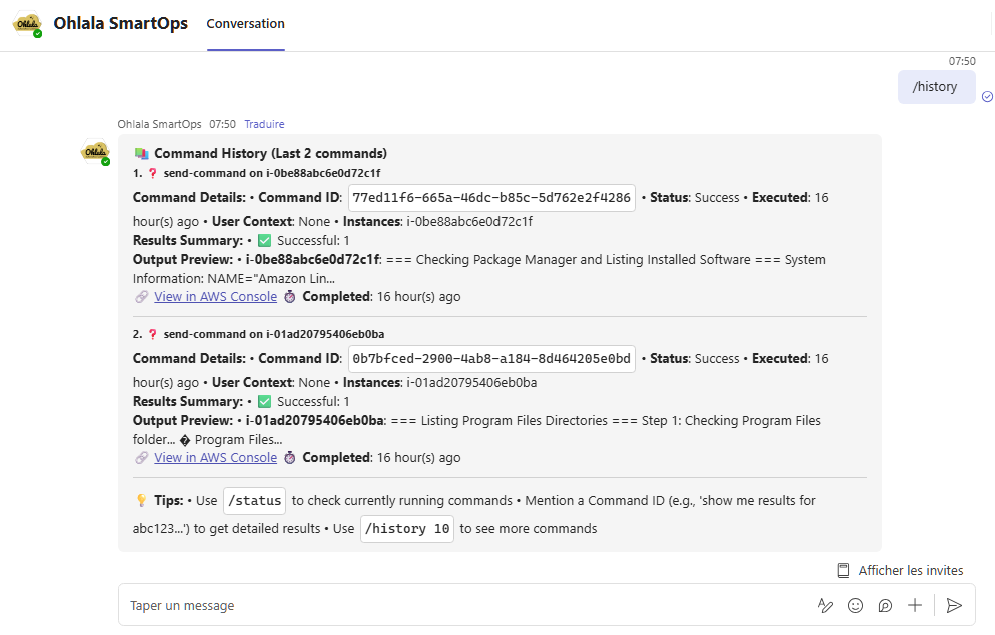Image resolution: width=995 pixels, height=635 pixels.
Task: Translate the message with Traduire link
Action: pyautogui.click(x=263, y=123)
